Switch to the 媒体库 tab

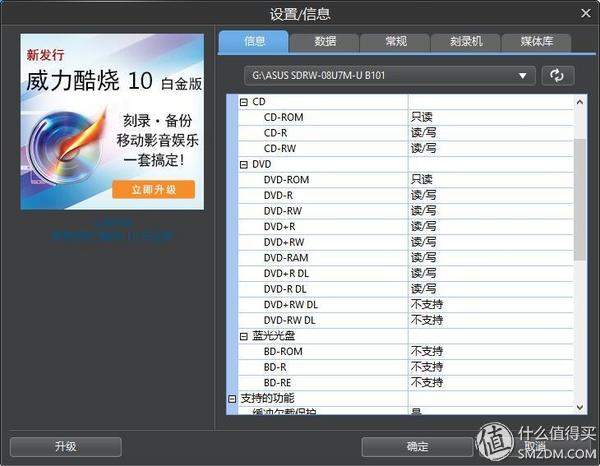click(x=536, y=42)
